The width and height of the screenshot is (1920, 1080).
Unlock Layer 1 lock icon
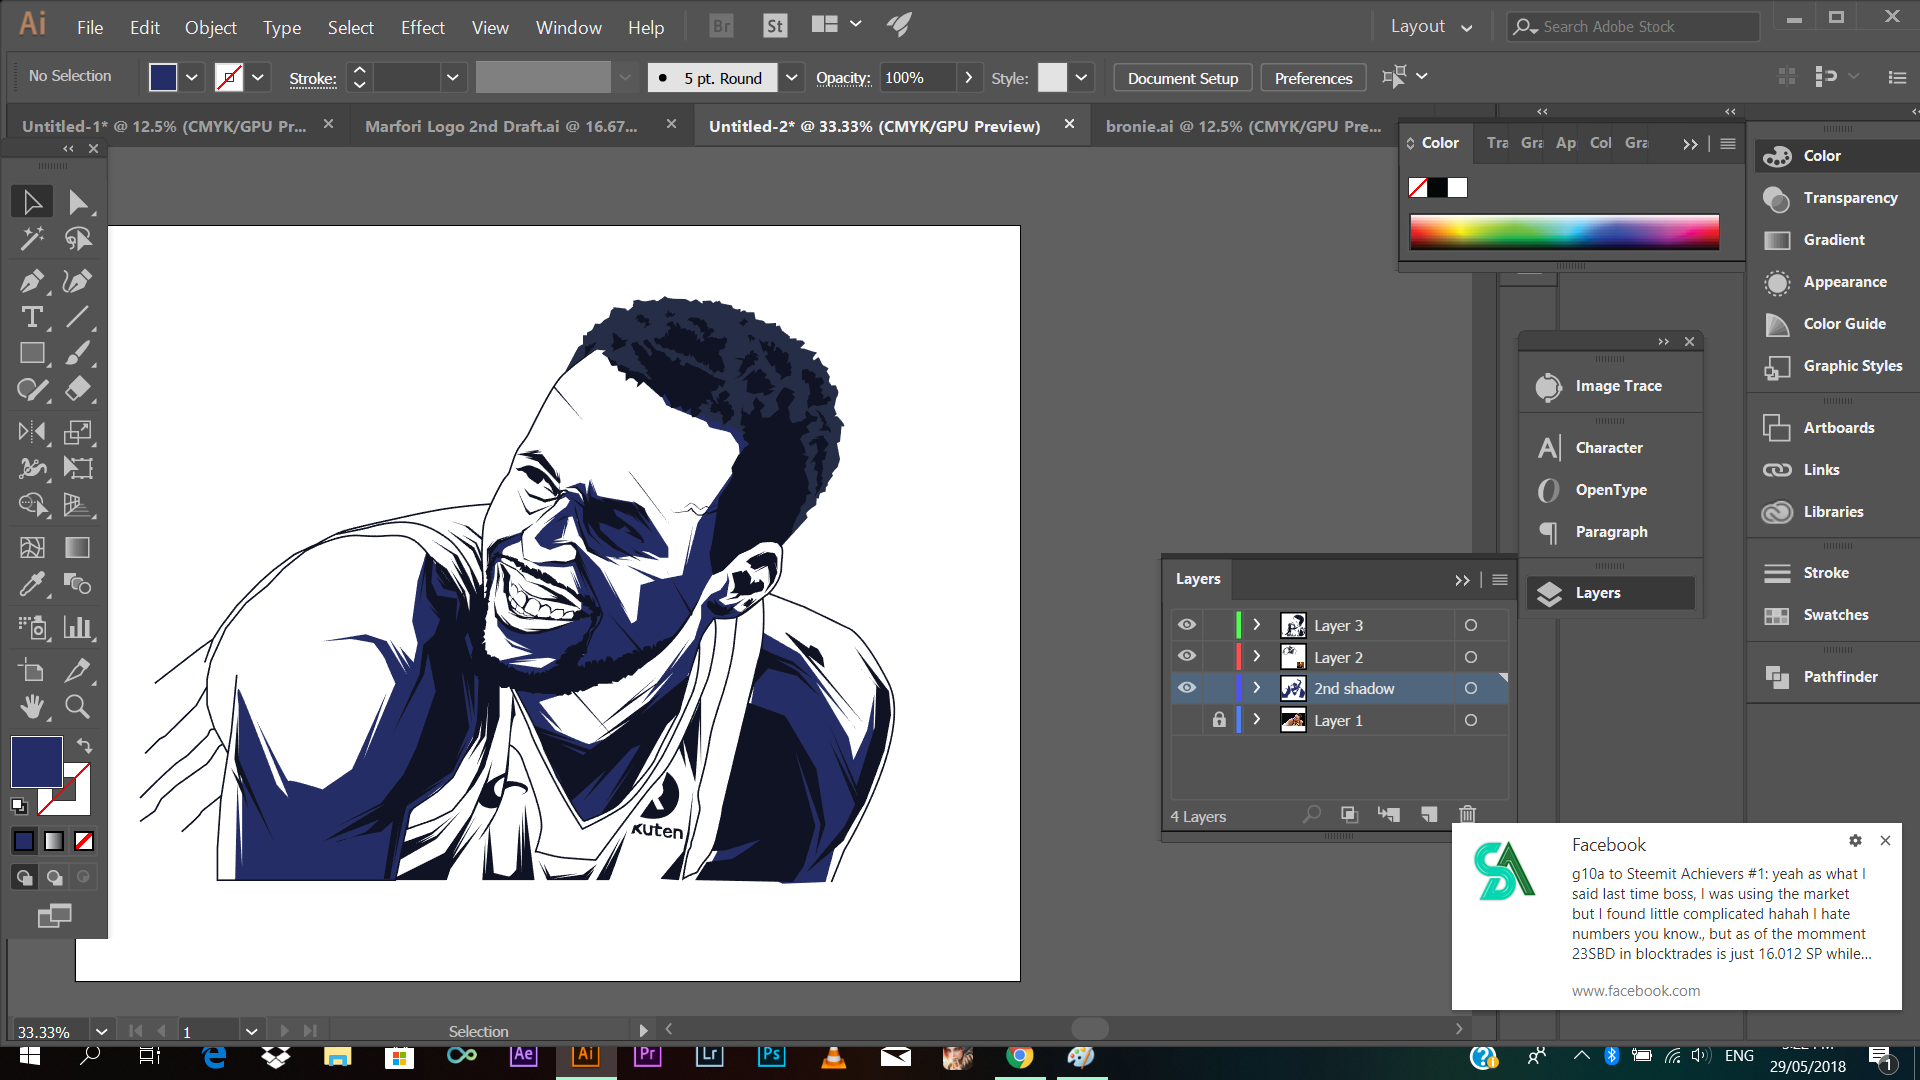coord(1219,720)
